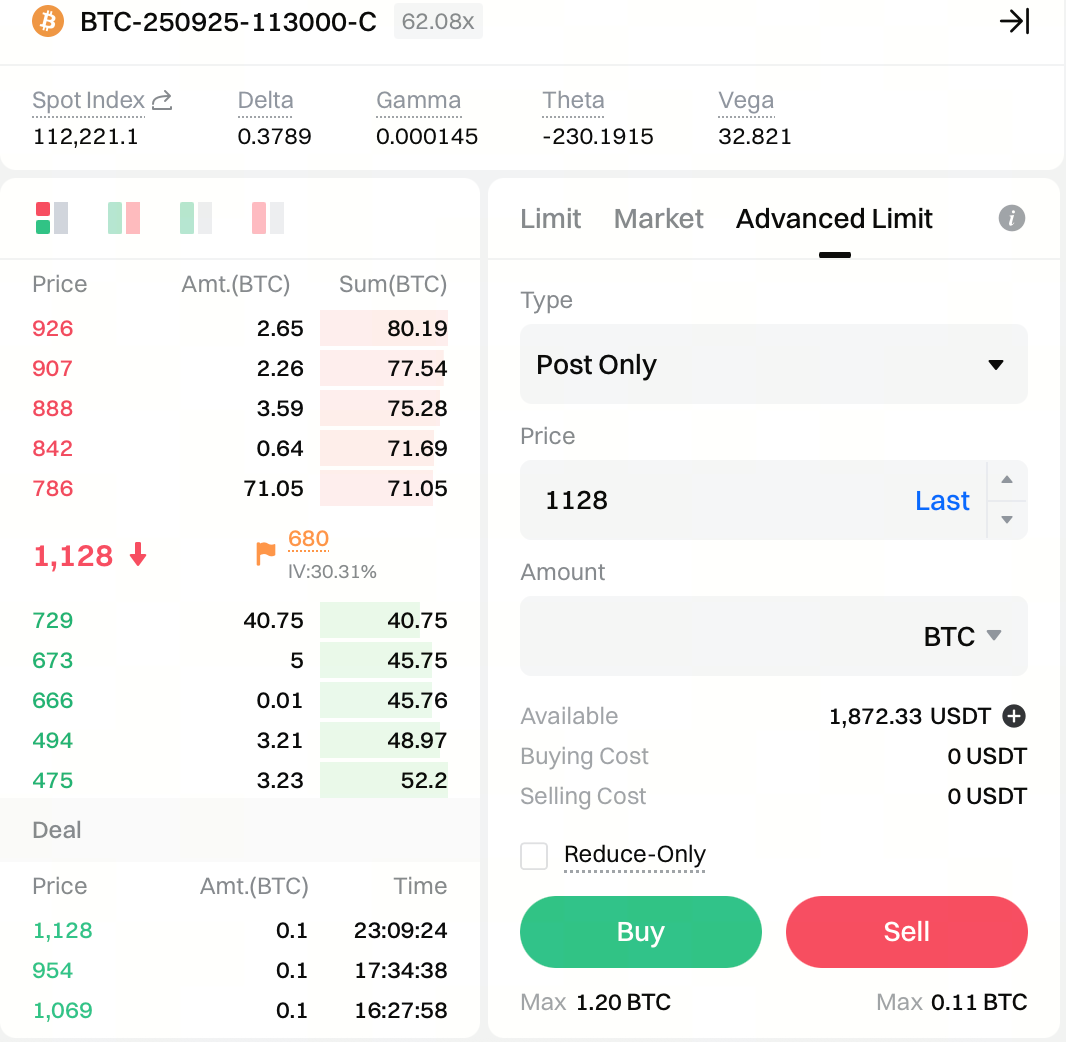Increase price with the up stepper arrow
This screenshot has height=1042, width=1066.
tap(1007, 481)
